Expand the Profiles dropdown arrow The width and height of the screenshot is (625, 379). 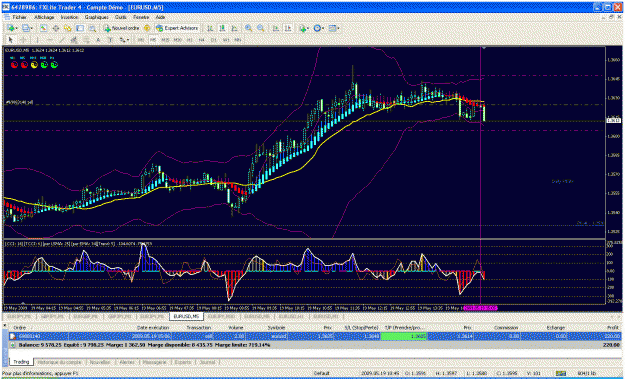pyautogui.click(x=32, y=28)
